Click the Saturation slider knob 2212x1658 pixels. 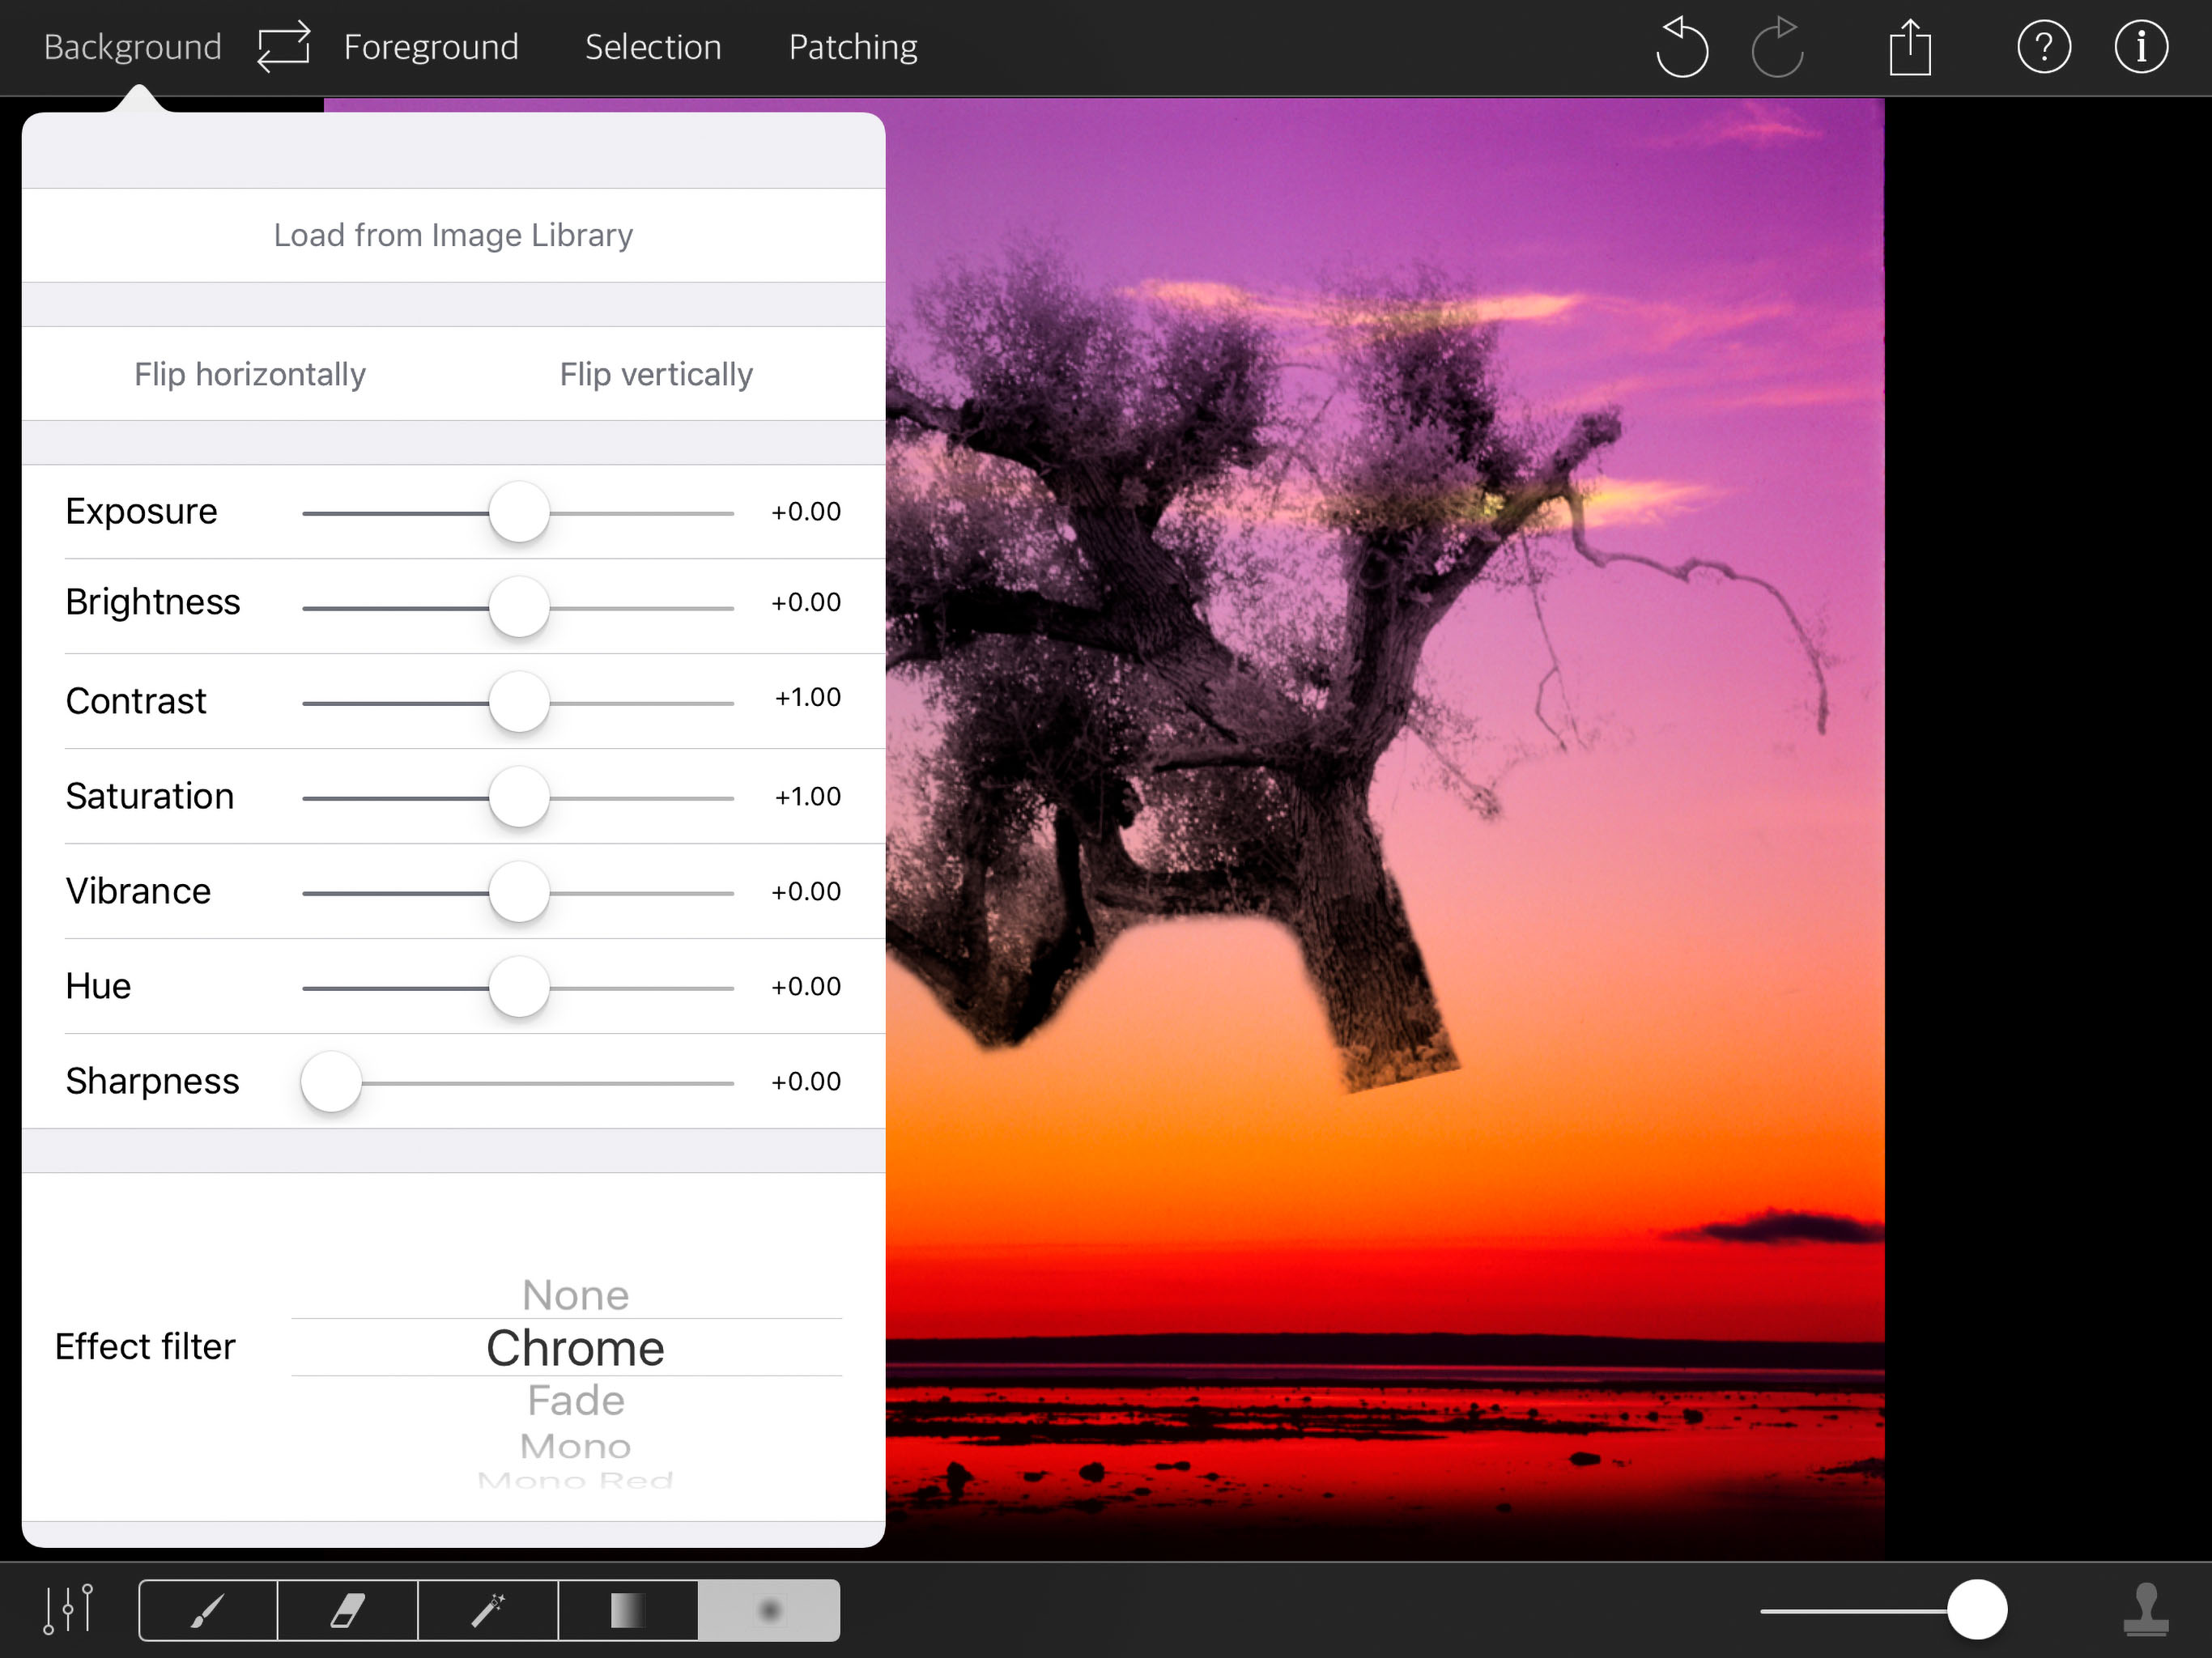tap(519, 797)
